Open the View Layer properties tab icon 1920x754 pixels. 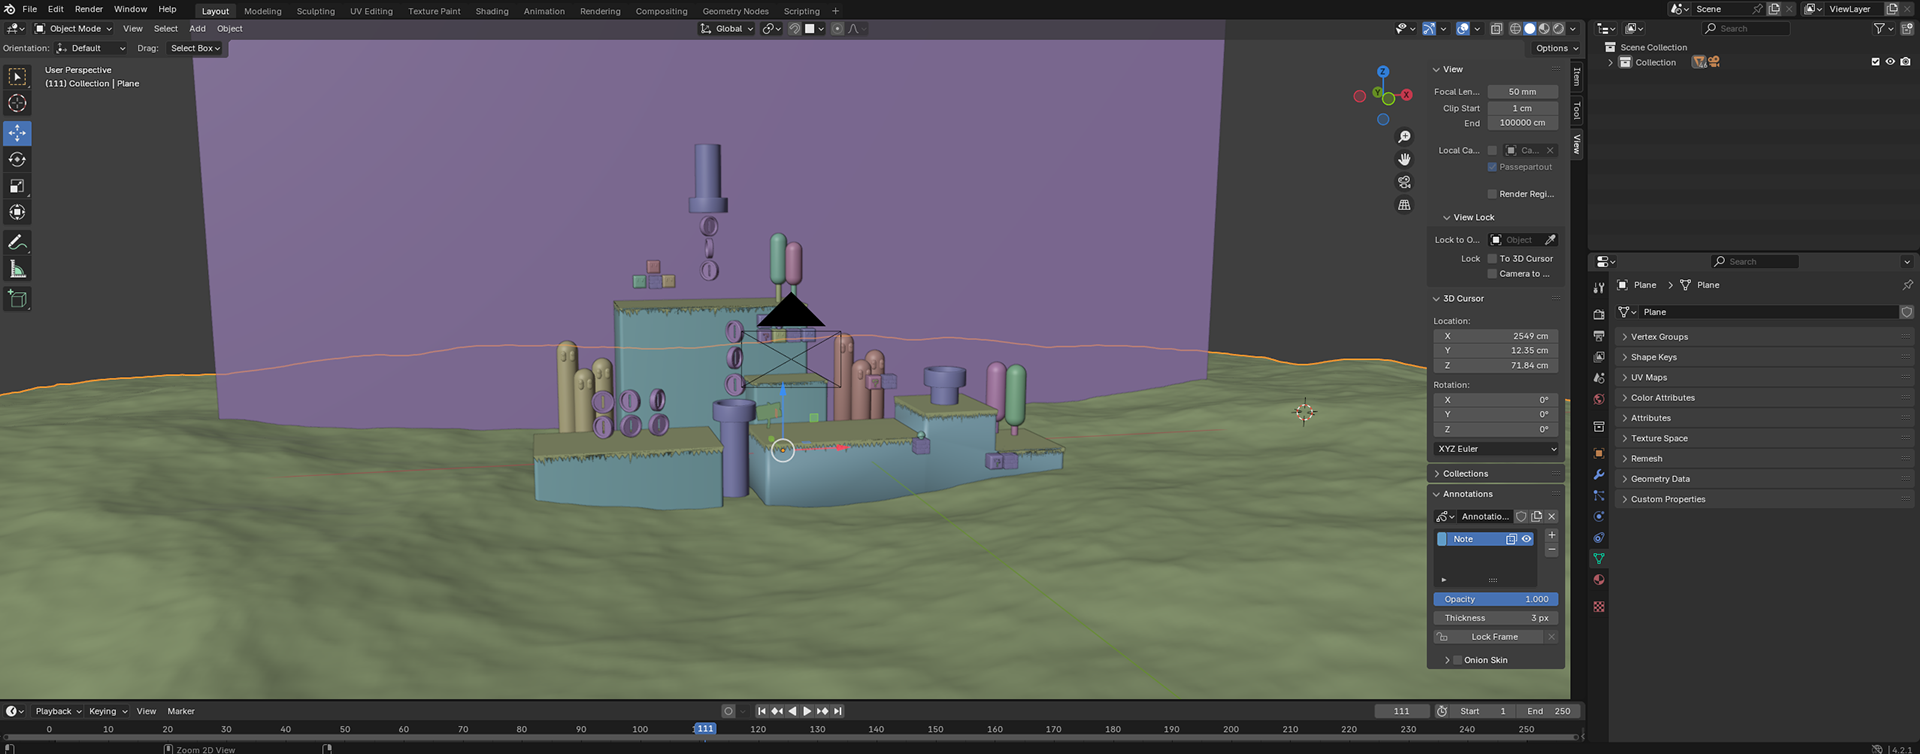pyautogui.click(x=1598, y=357)
